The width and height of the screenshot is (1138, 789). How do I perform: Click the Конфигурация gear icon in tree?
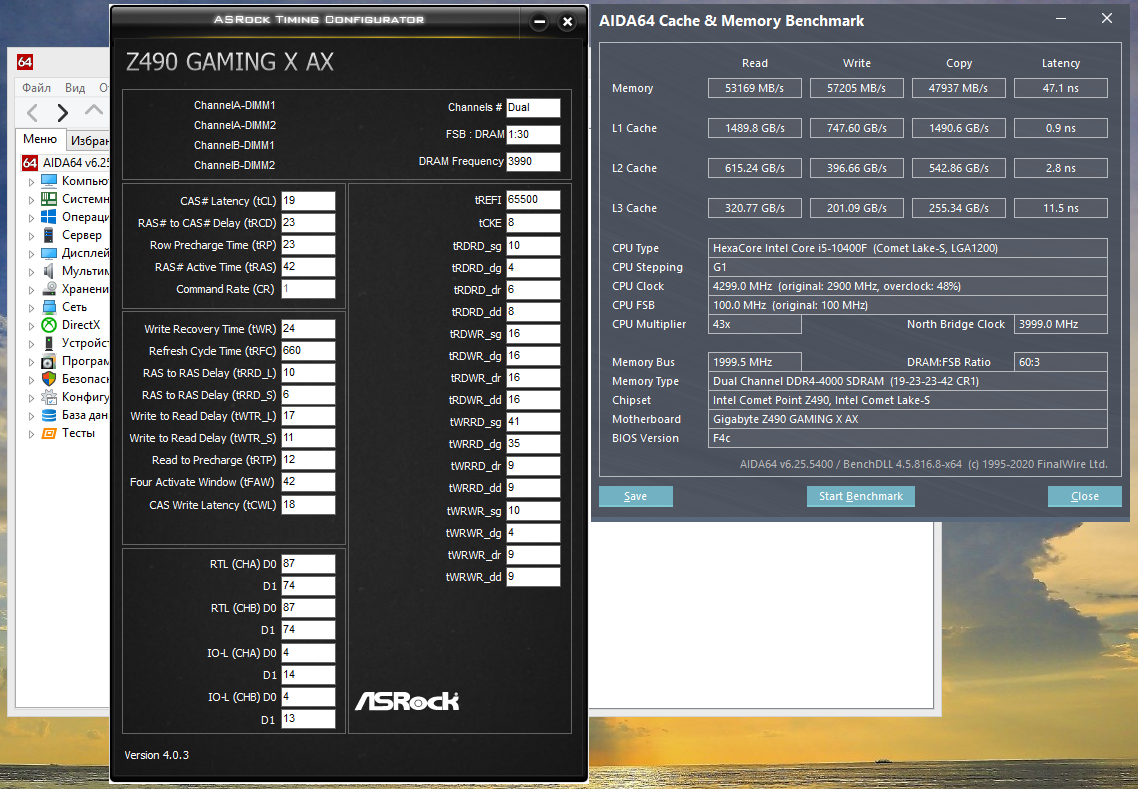point(49,397)
